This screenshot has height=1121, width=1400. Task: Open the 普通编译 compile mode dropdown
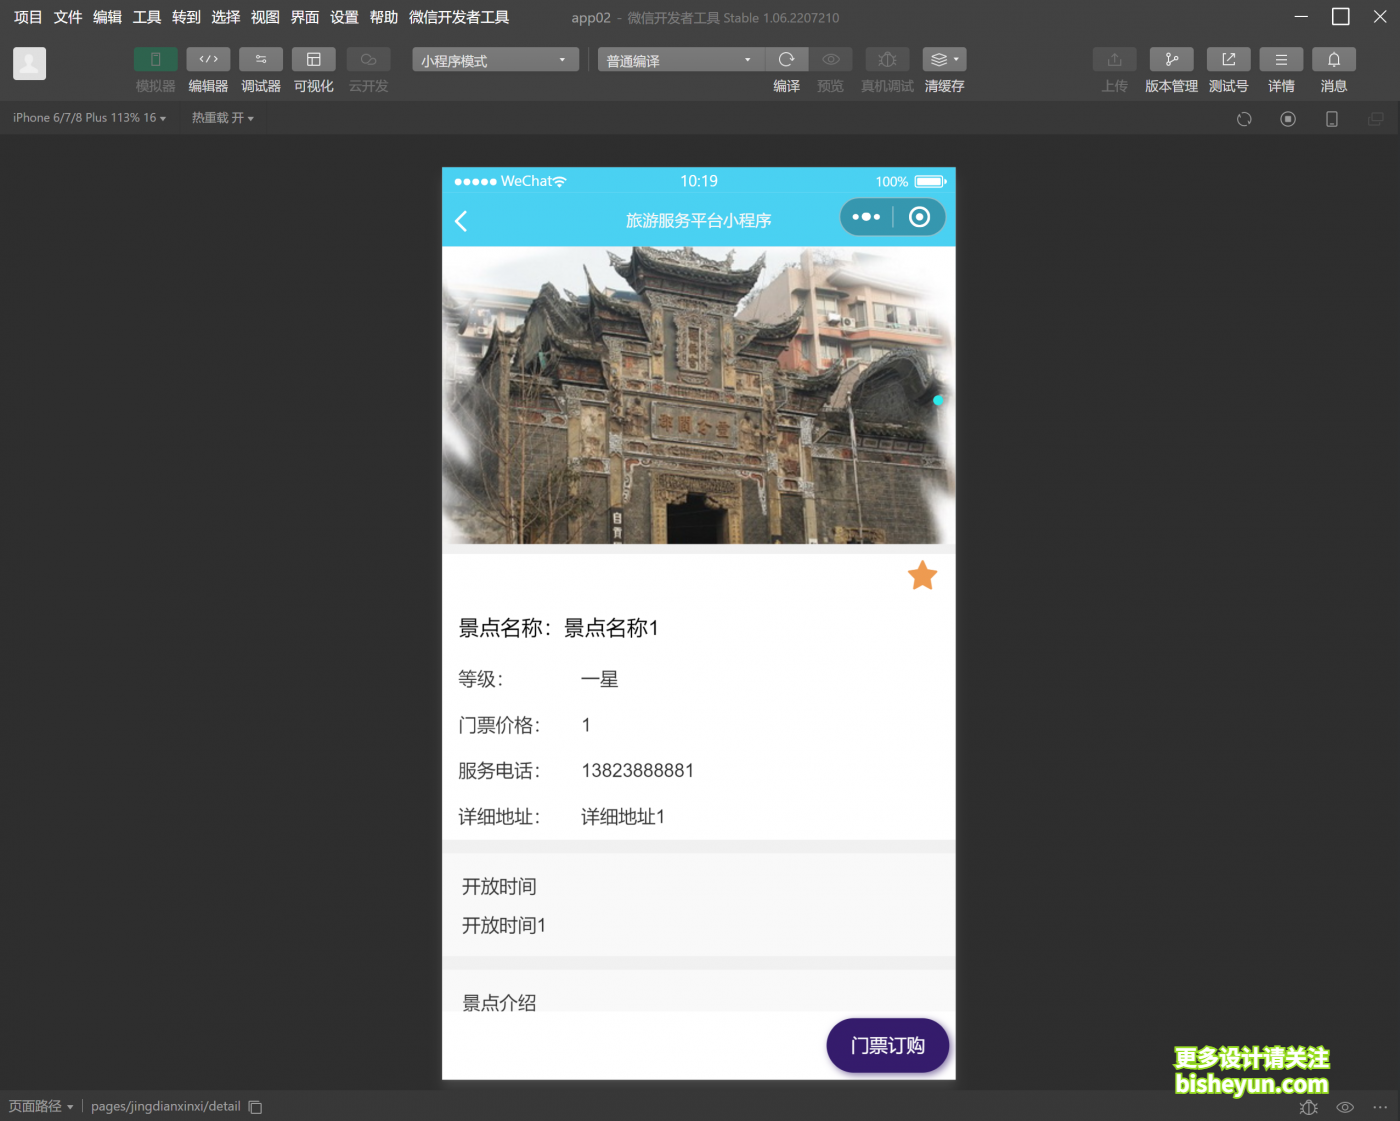(681, 60)
